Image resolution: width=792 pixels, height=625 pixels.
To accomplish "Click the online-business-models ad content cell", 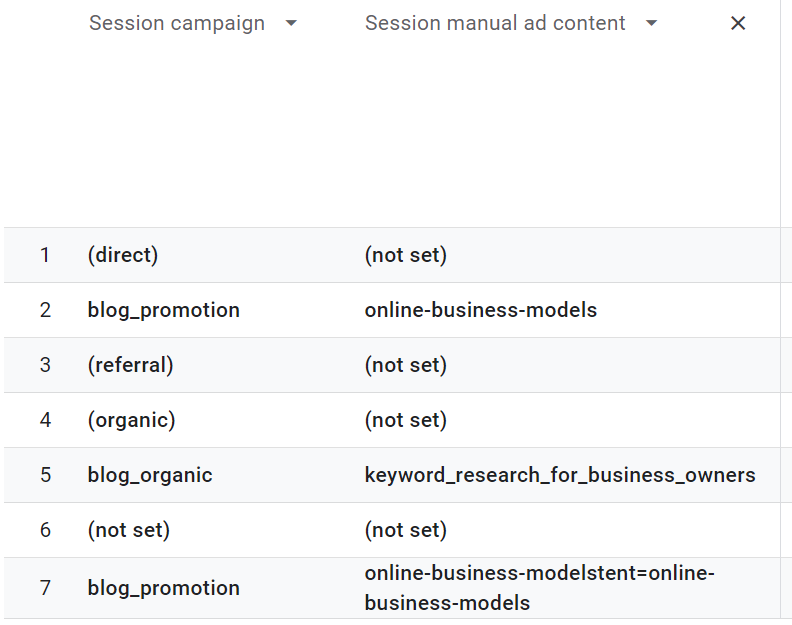I will click(481, 310).
